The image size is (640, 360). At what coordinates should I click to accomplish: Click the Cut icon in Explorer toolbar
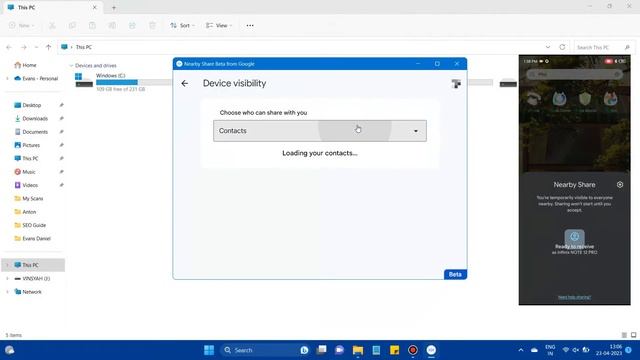(x=52, y=25)
